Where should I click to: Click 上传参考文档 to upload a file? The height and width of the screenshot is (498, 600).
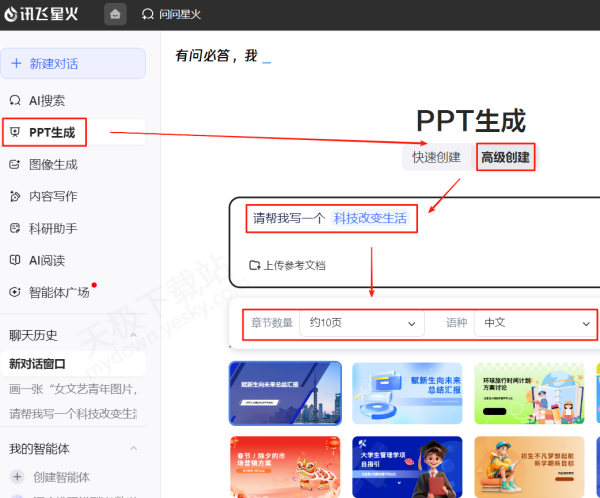[287, 265]
